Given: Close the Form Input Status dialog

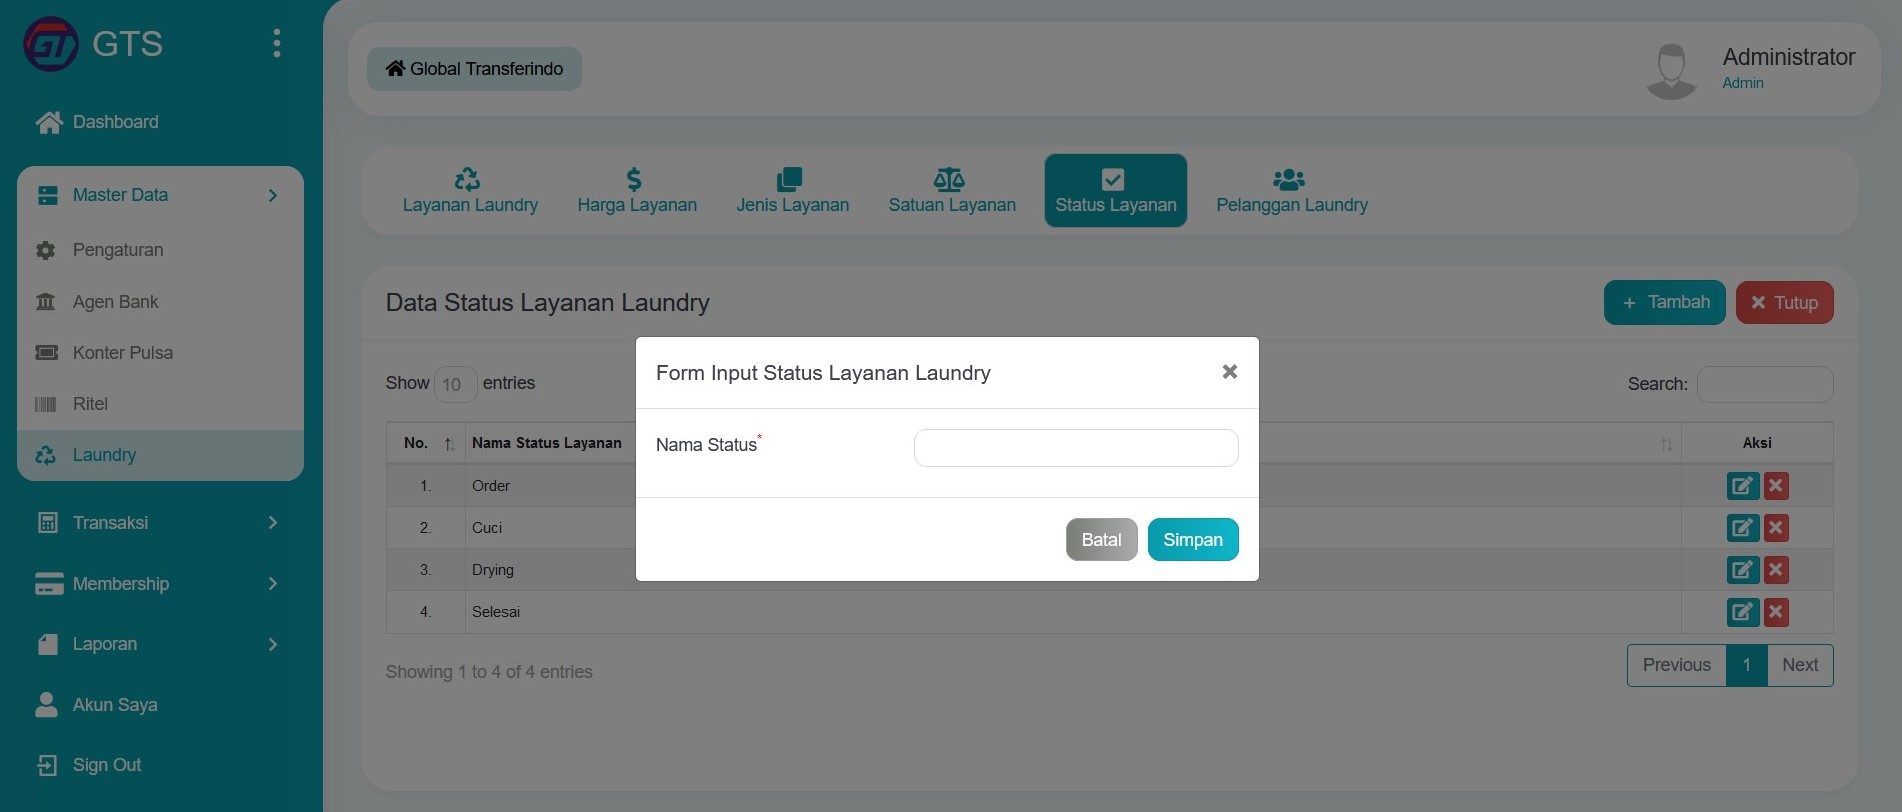Looking at the screenshot, I should pos(1230,372).
